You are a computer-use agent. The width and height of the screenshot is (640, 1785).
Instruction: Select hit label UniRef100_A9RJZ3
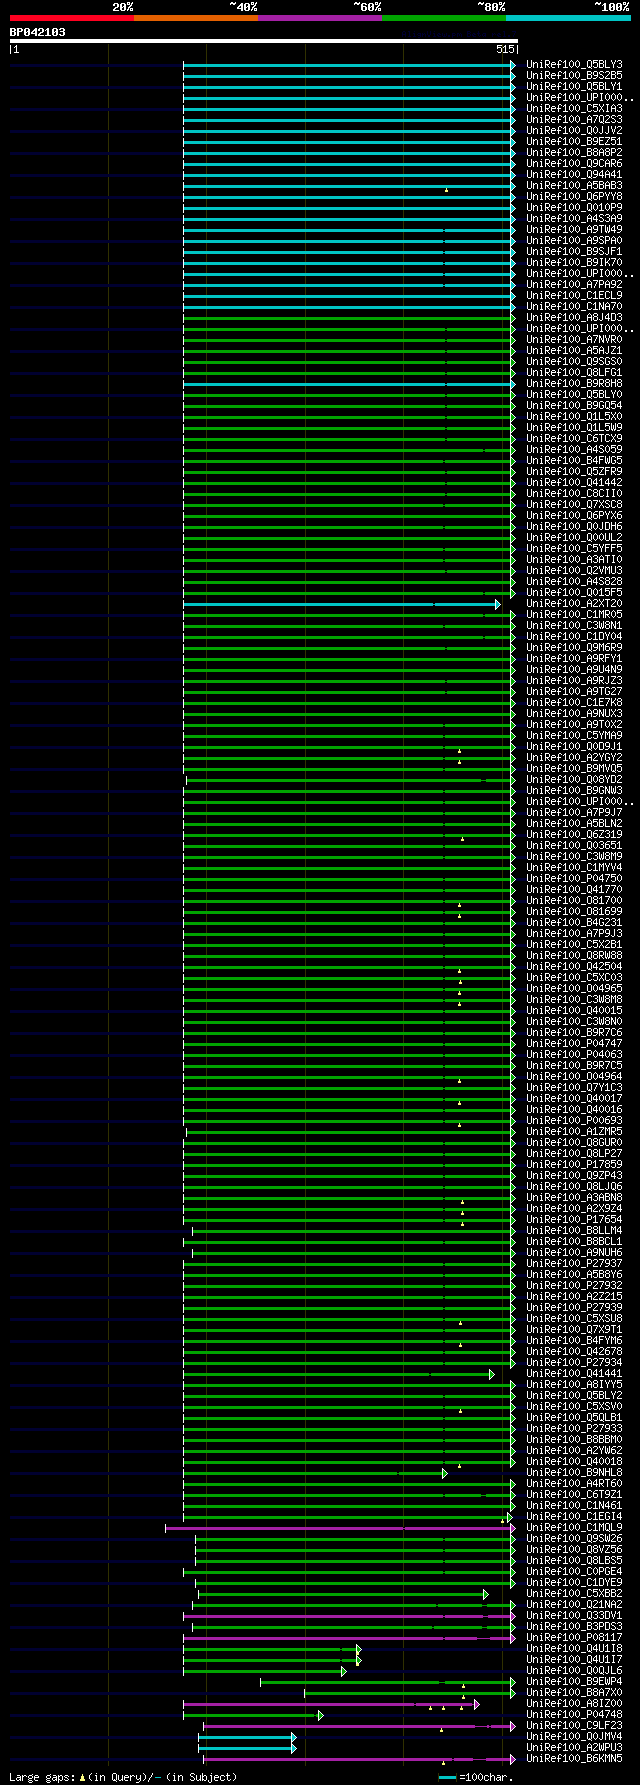[x=574, y=681]
